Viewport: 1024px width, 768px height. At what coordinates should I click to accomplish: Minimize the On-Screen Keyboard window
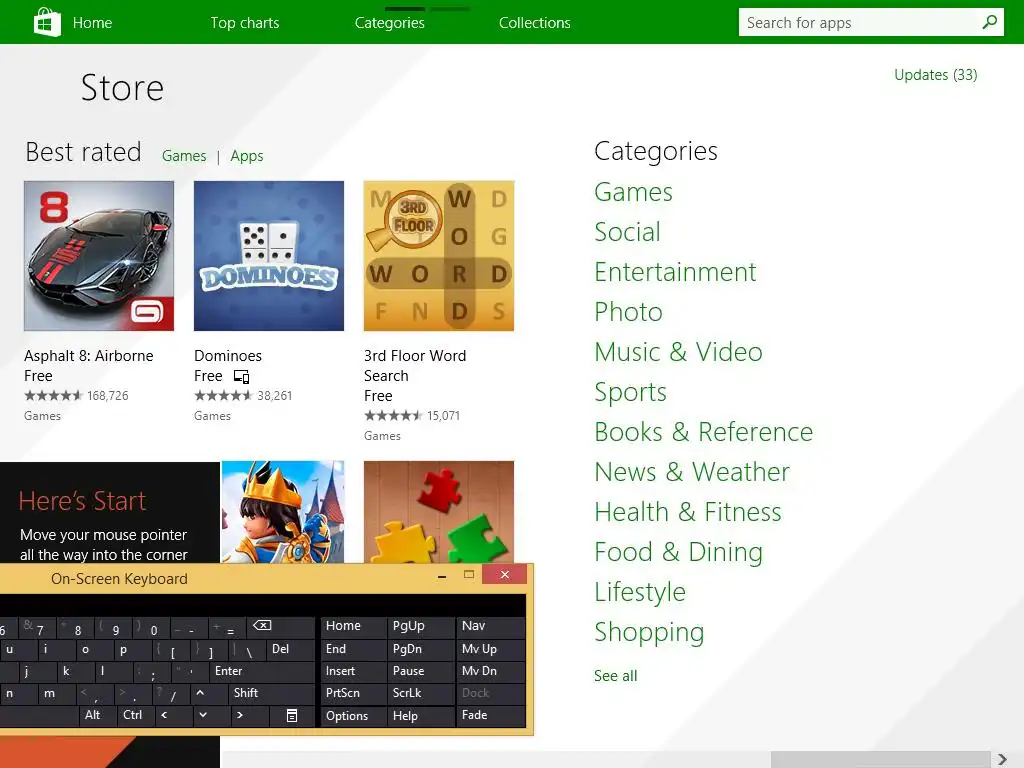(x=442, y=575)
